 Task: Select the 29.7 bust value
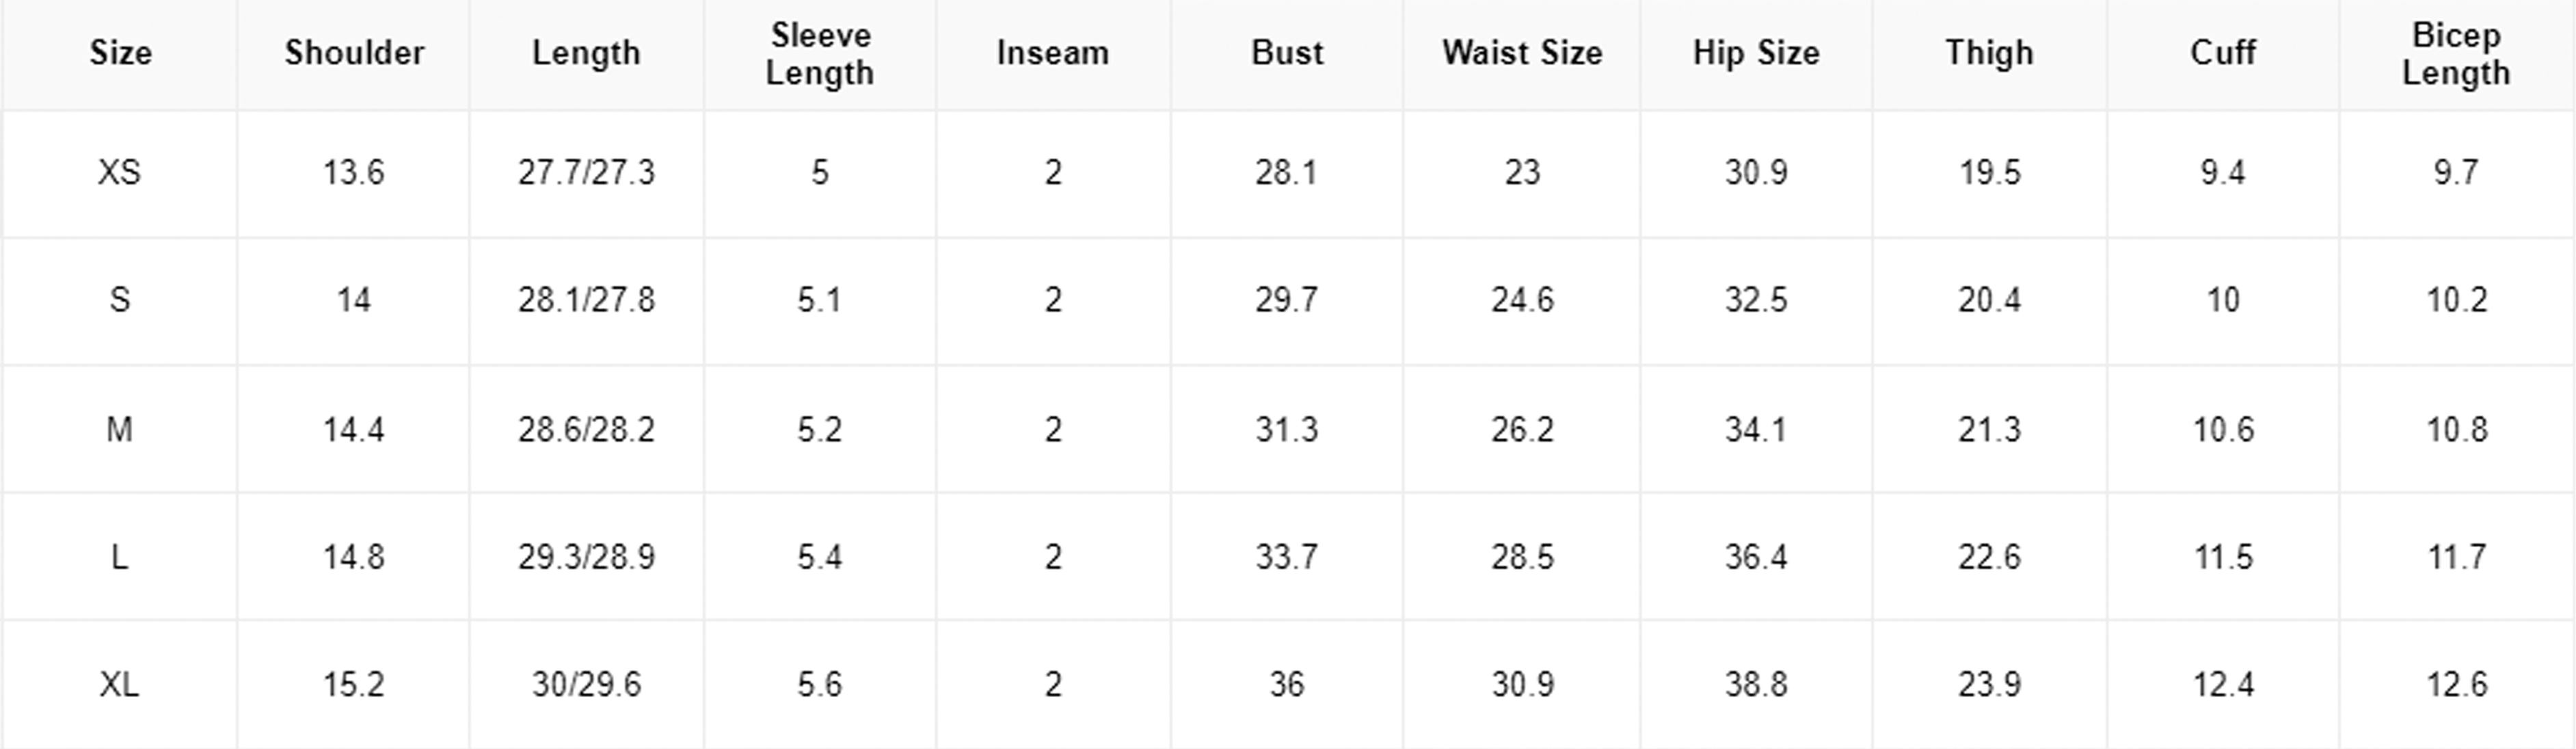(x=1287, y=300)
